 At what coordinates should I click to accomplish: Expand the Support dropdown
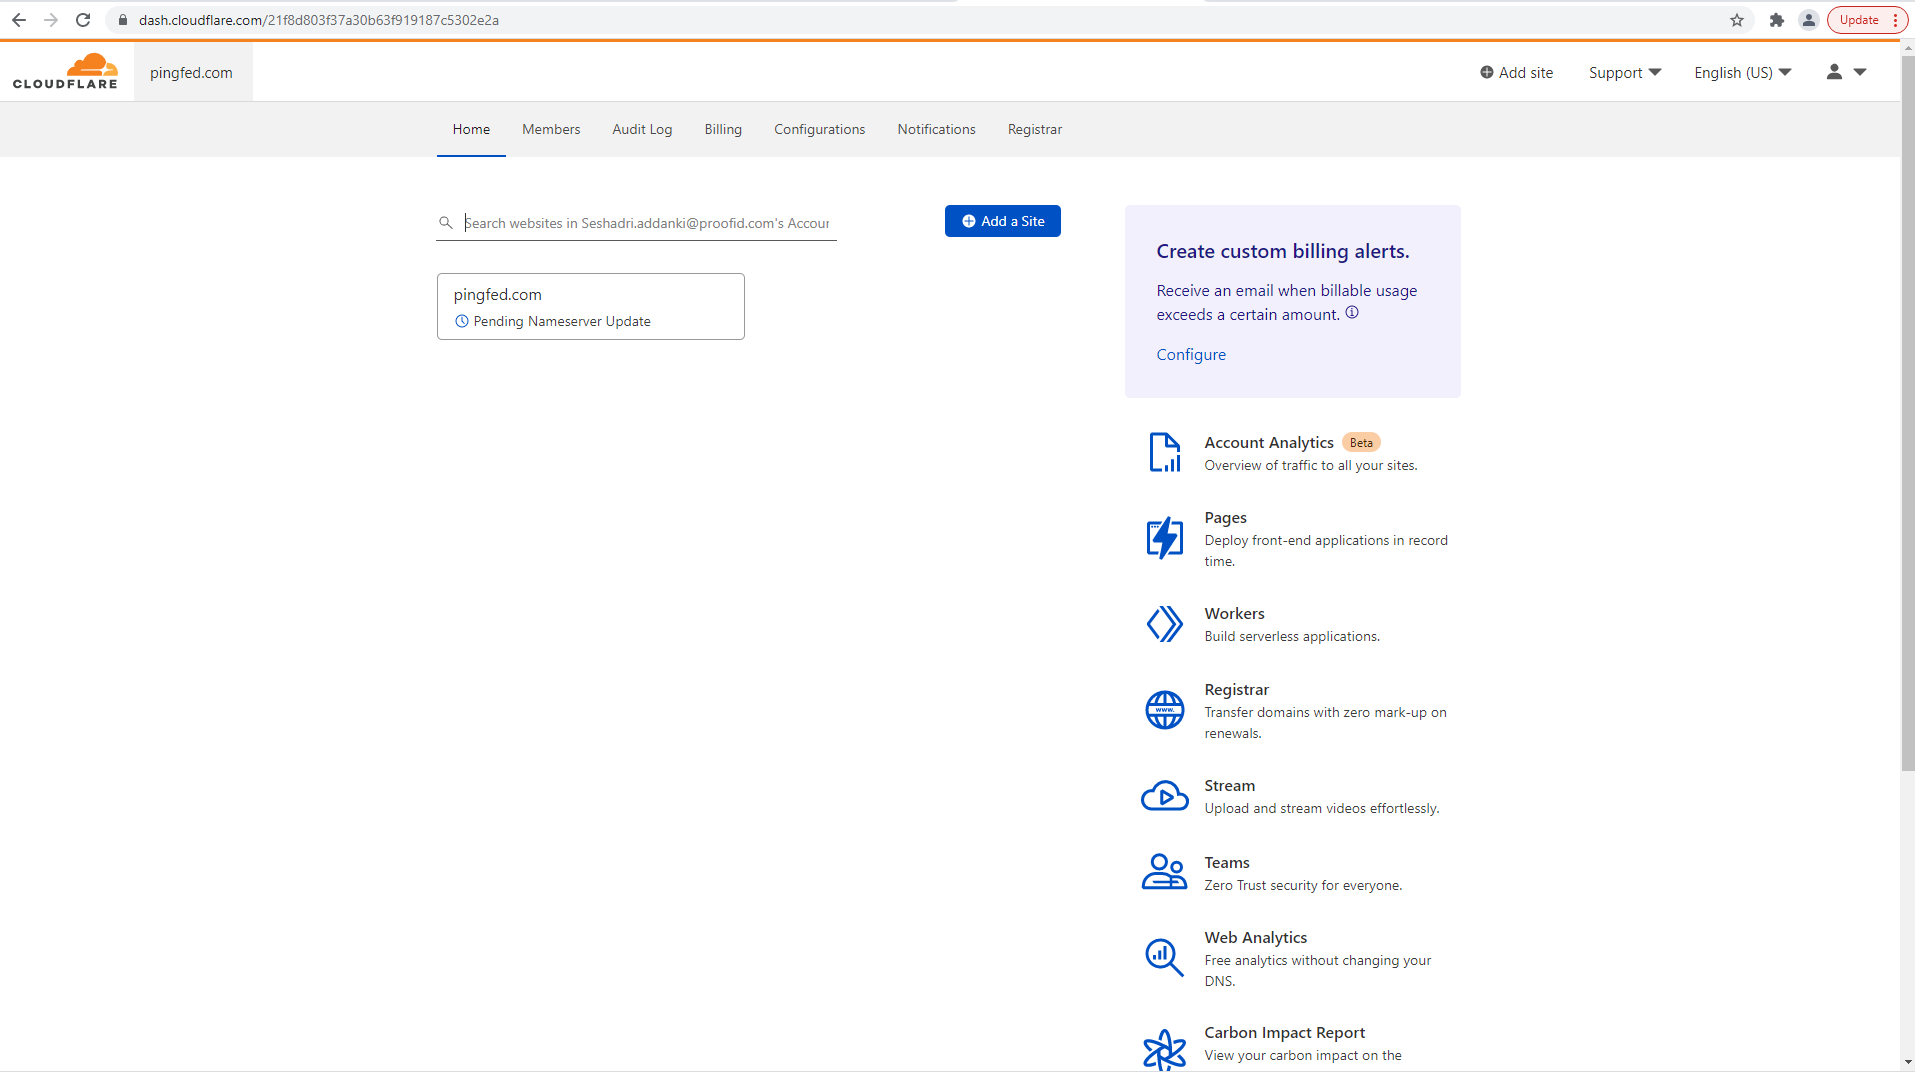point(1625,72)
